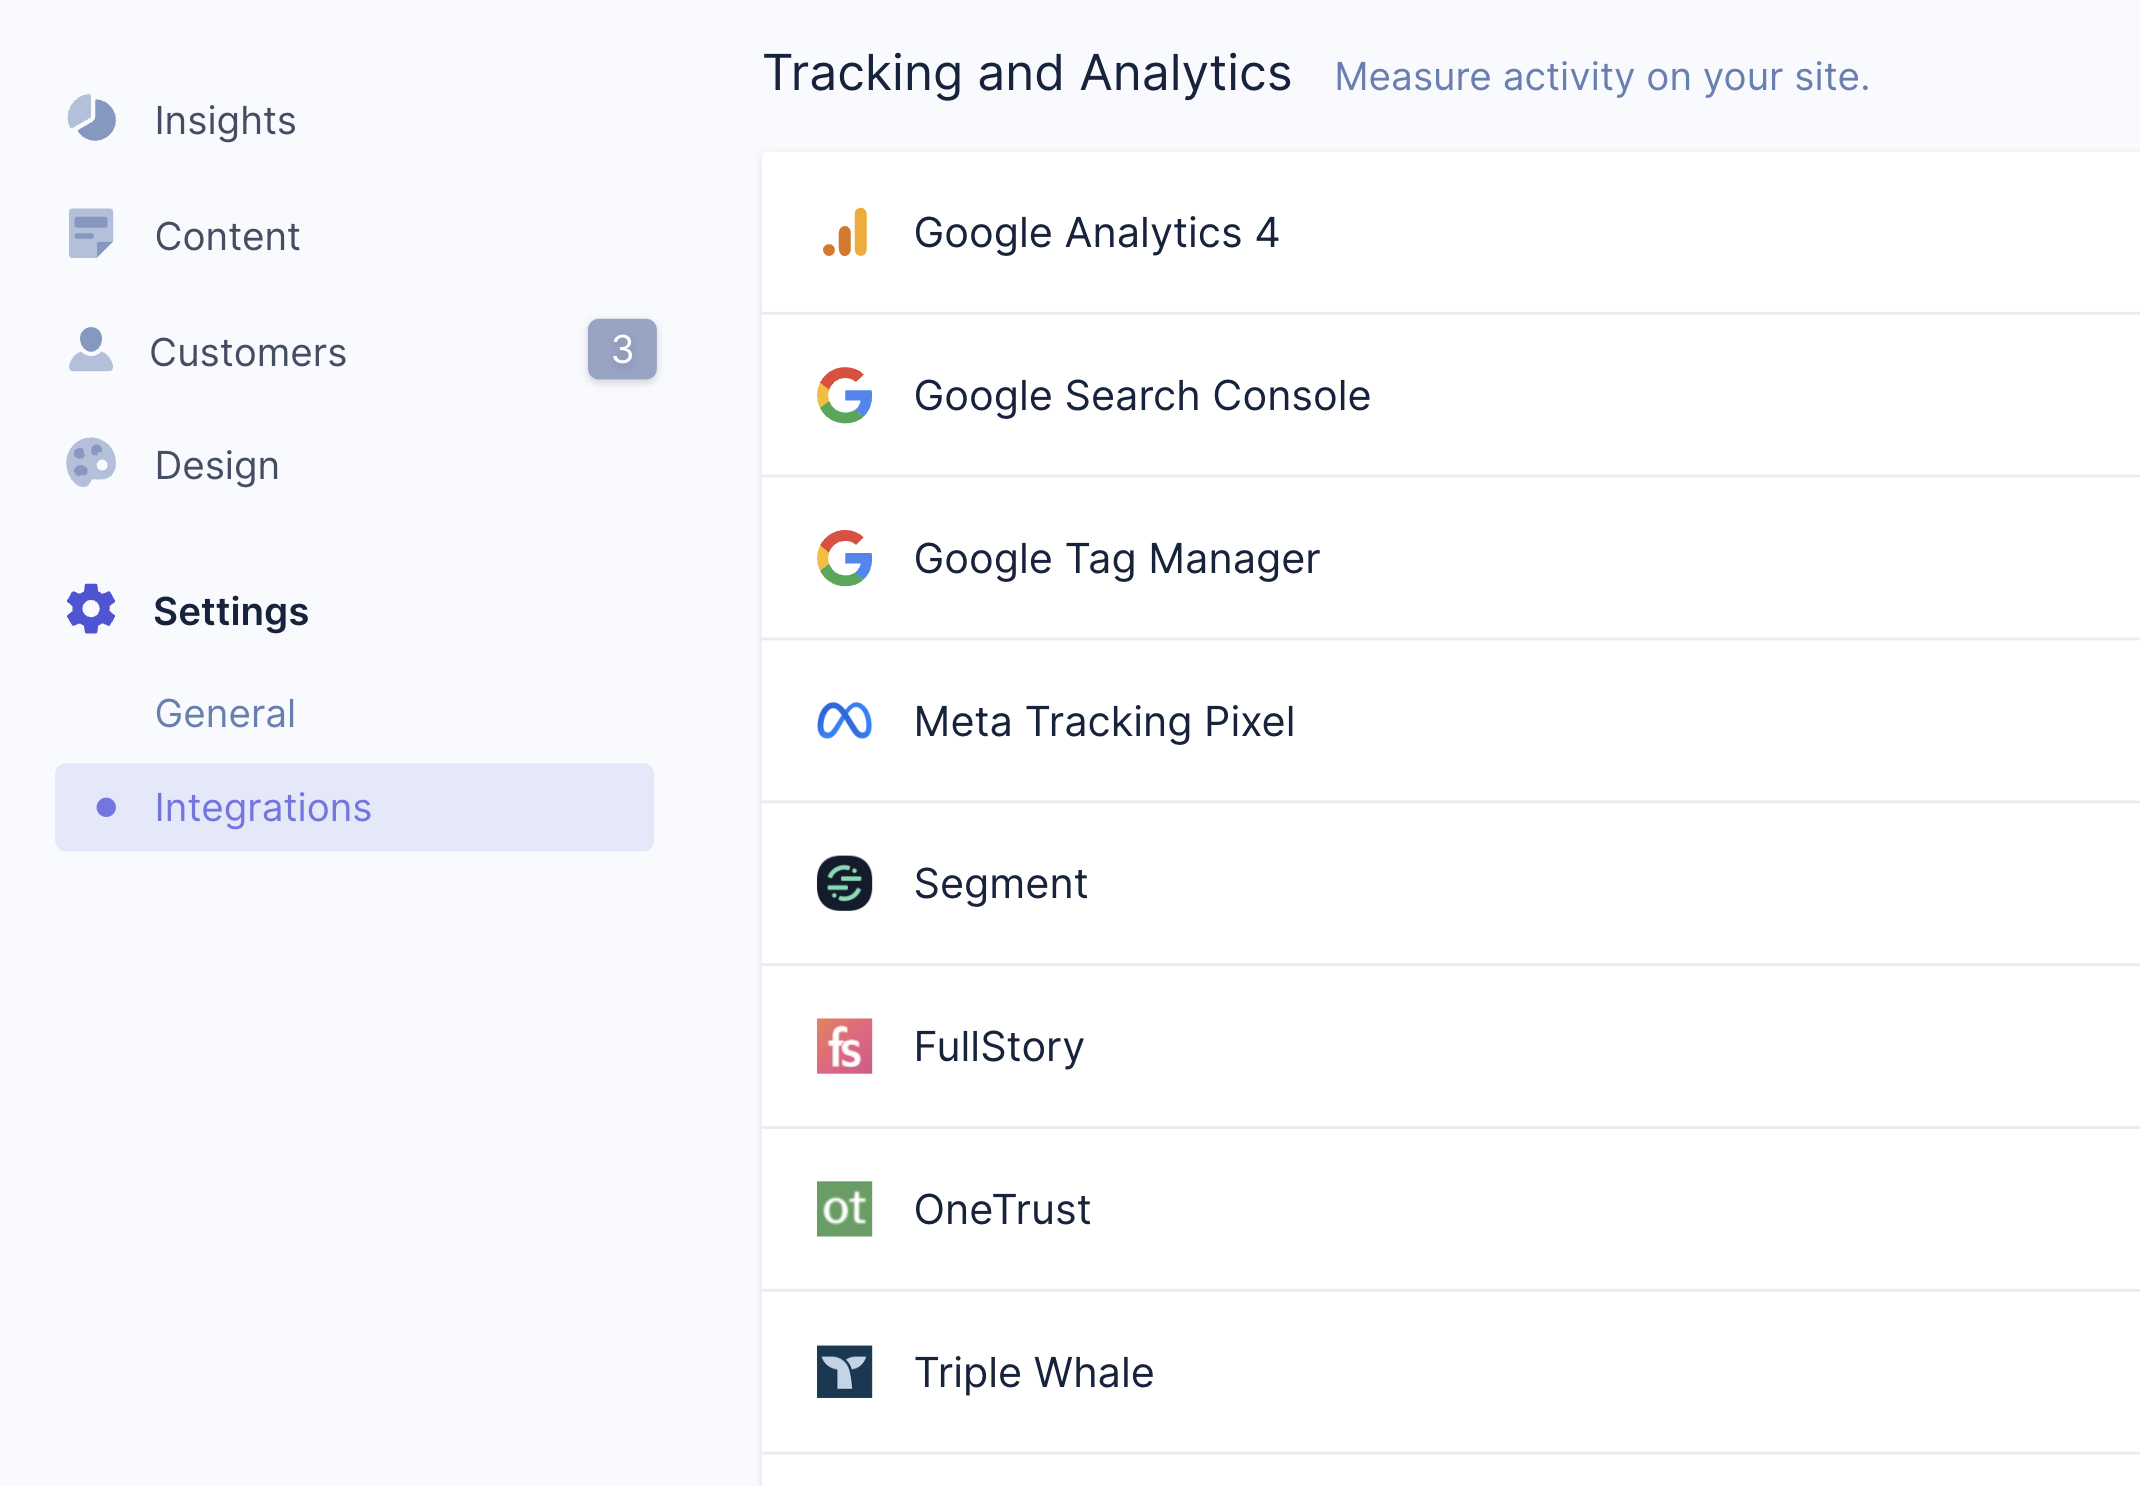Open the Google Tag Manager integration
The image size is (2140, 1486).
click(x=1450, y=559)
